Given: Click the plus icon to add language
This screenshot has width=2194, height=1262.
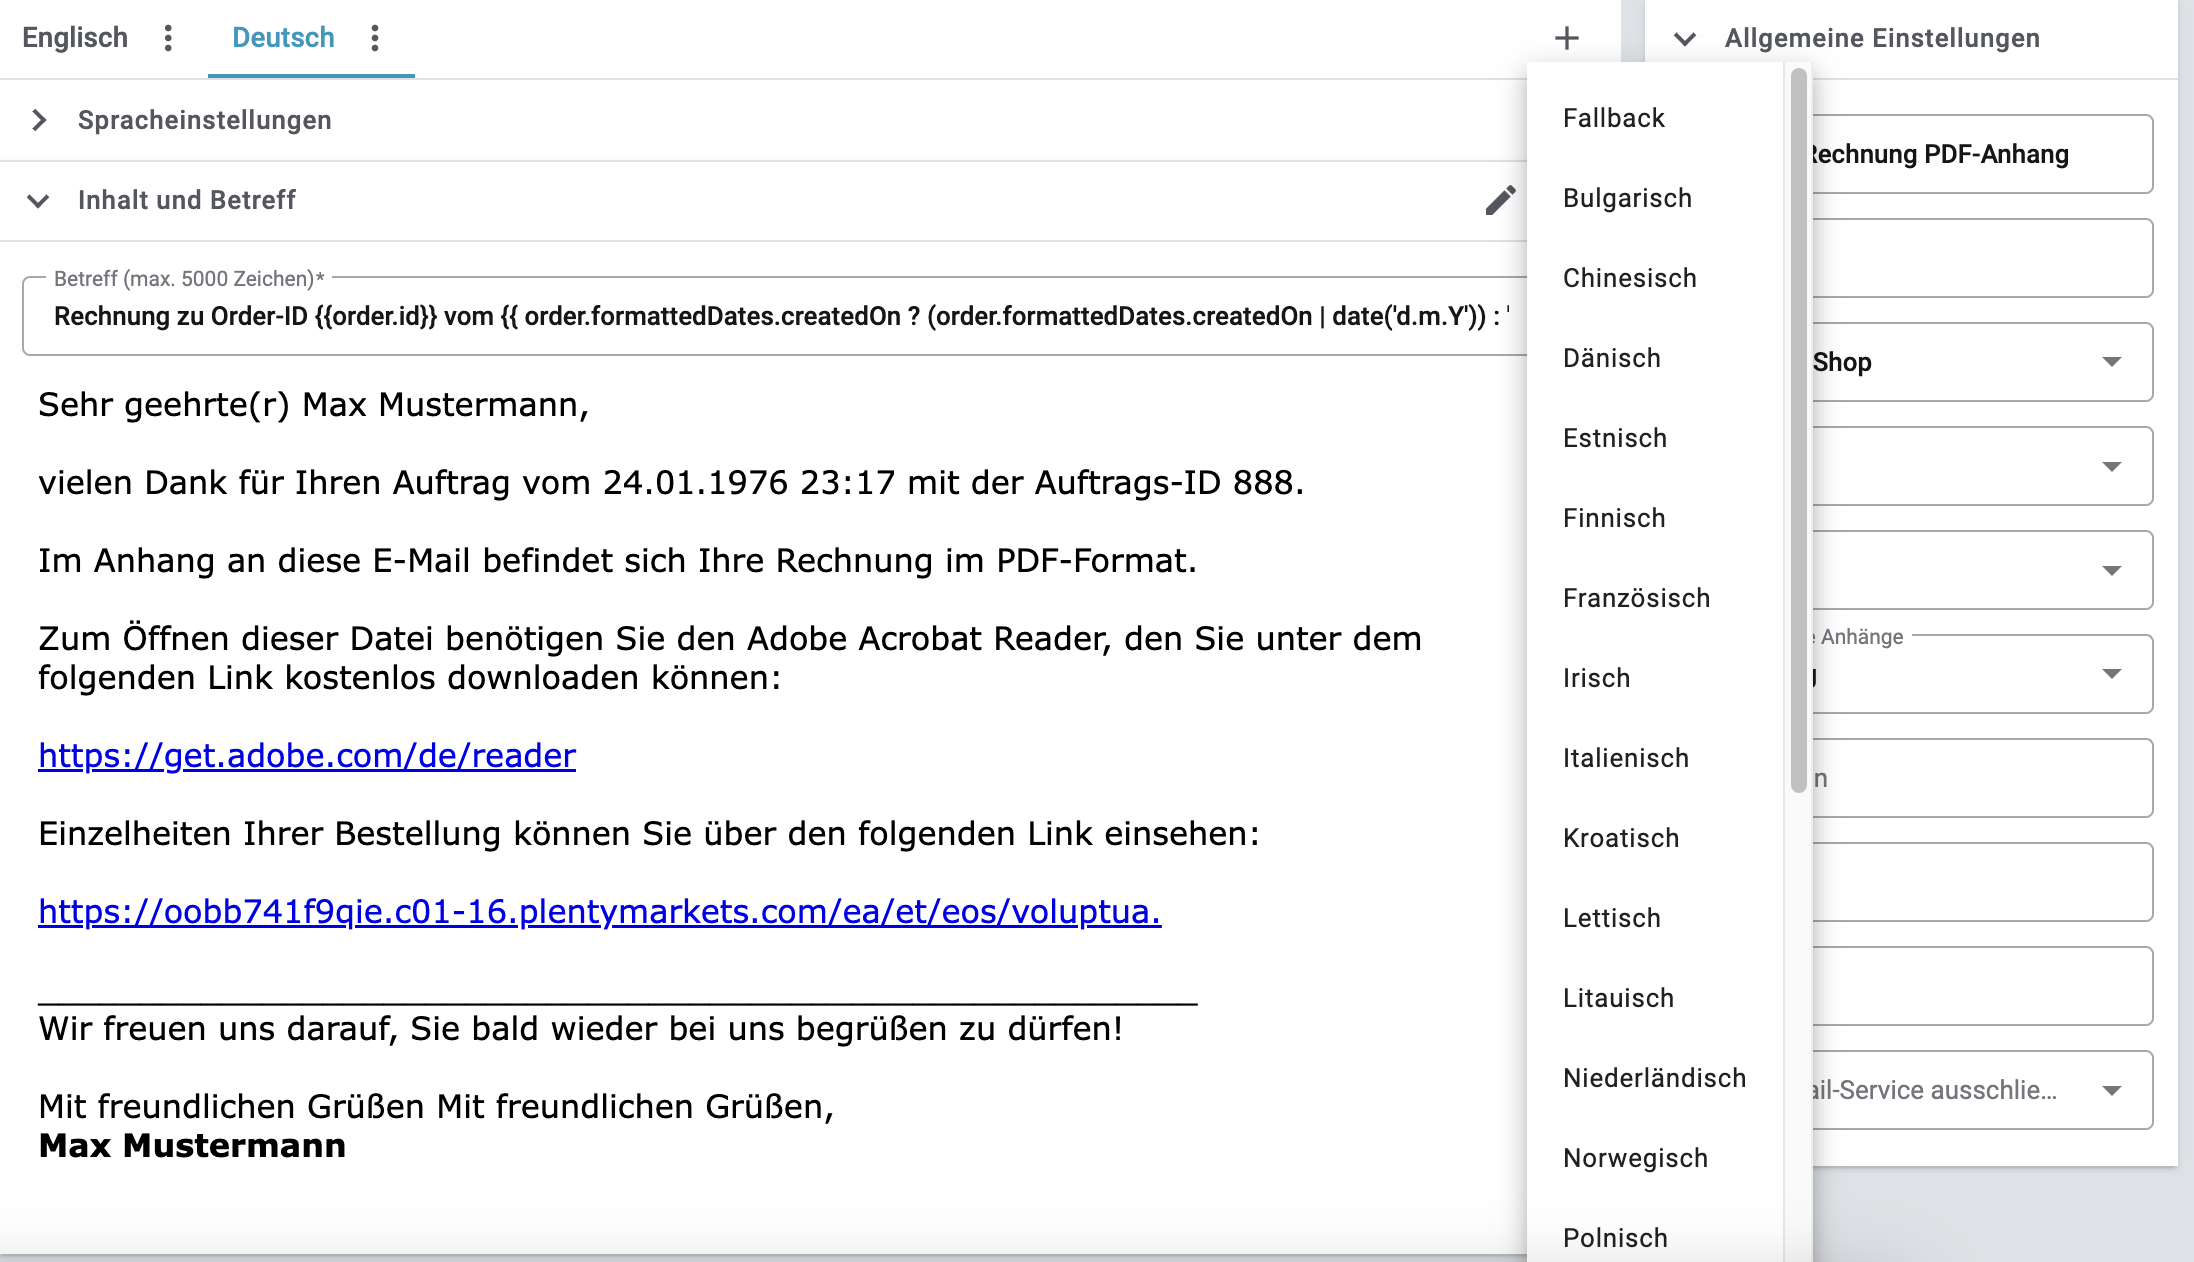Looking at the screenshot, I should pyautogui.click(x=1567, y=38).
